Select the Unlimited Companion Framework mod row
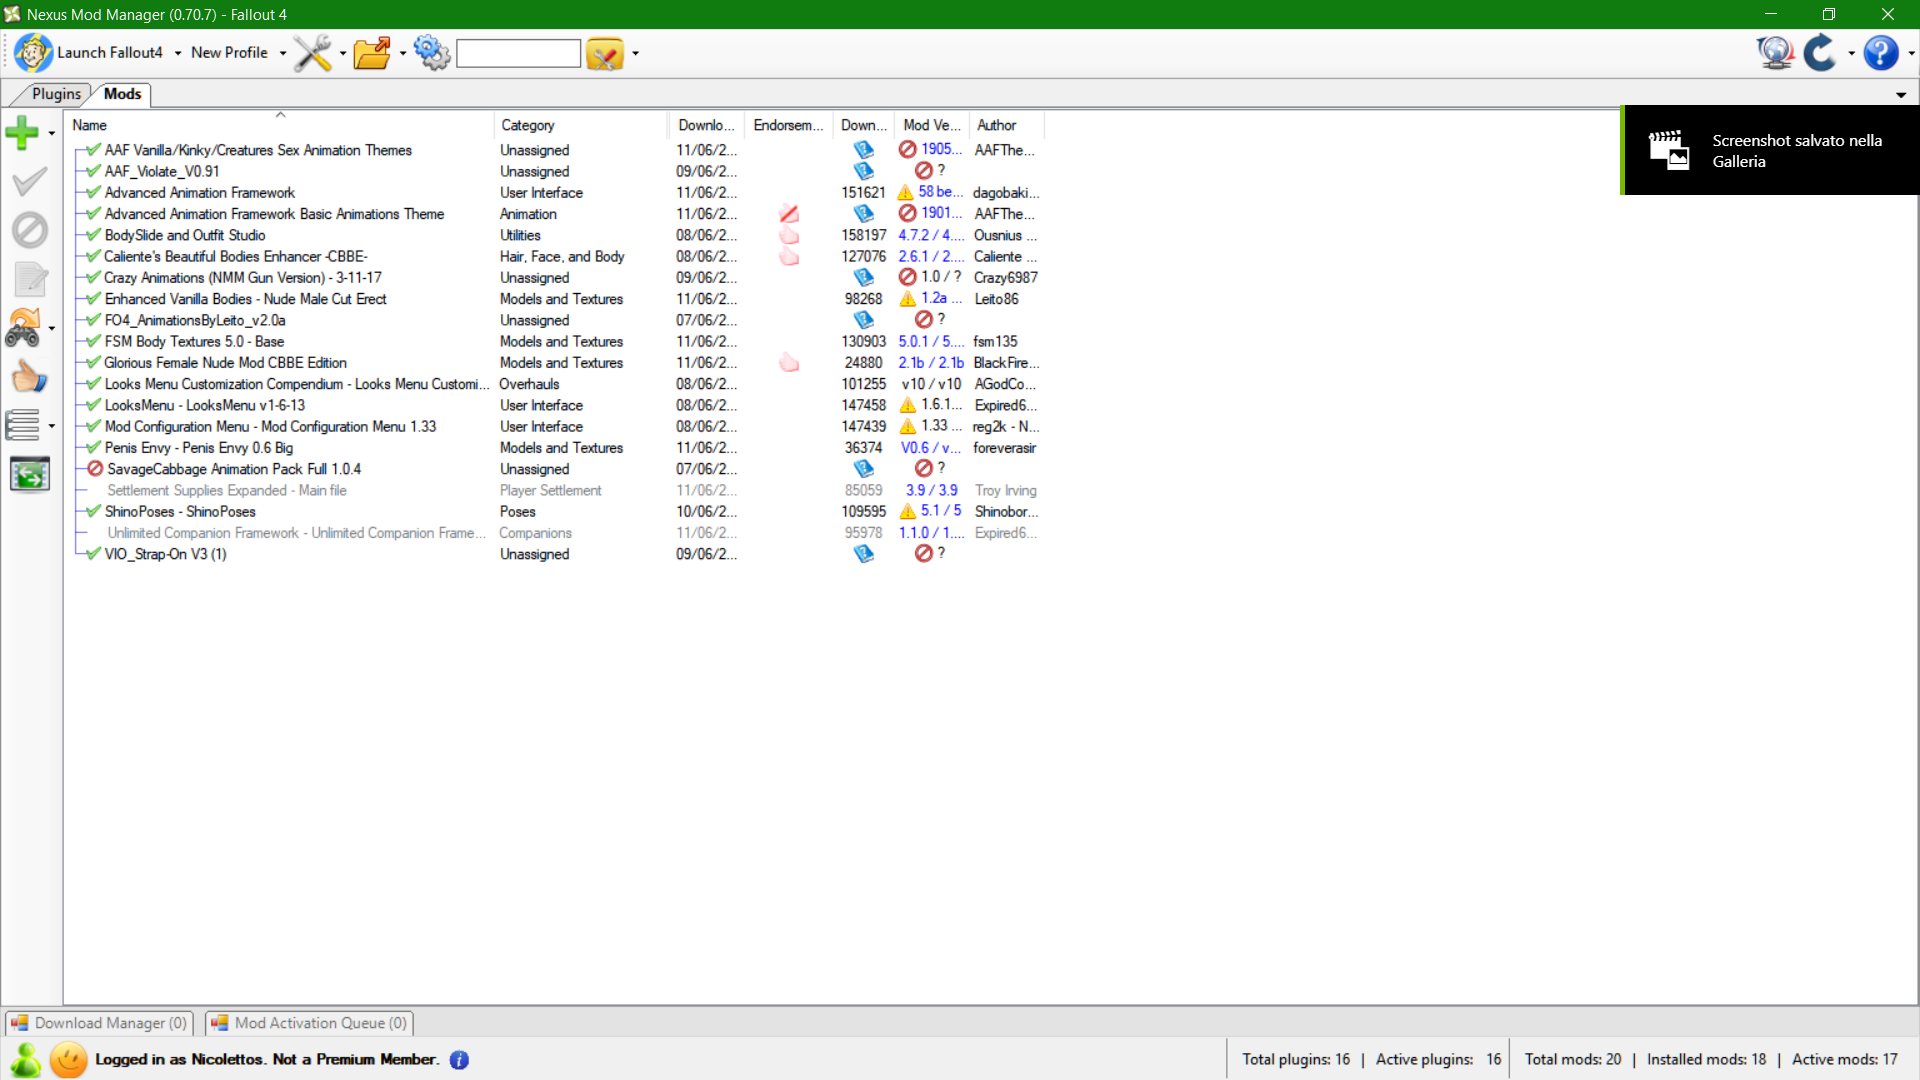Viewport: 1920px width, 1080px height. click(555, 533)
